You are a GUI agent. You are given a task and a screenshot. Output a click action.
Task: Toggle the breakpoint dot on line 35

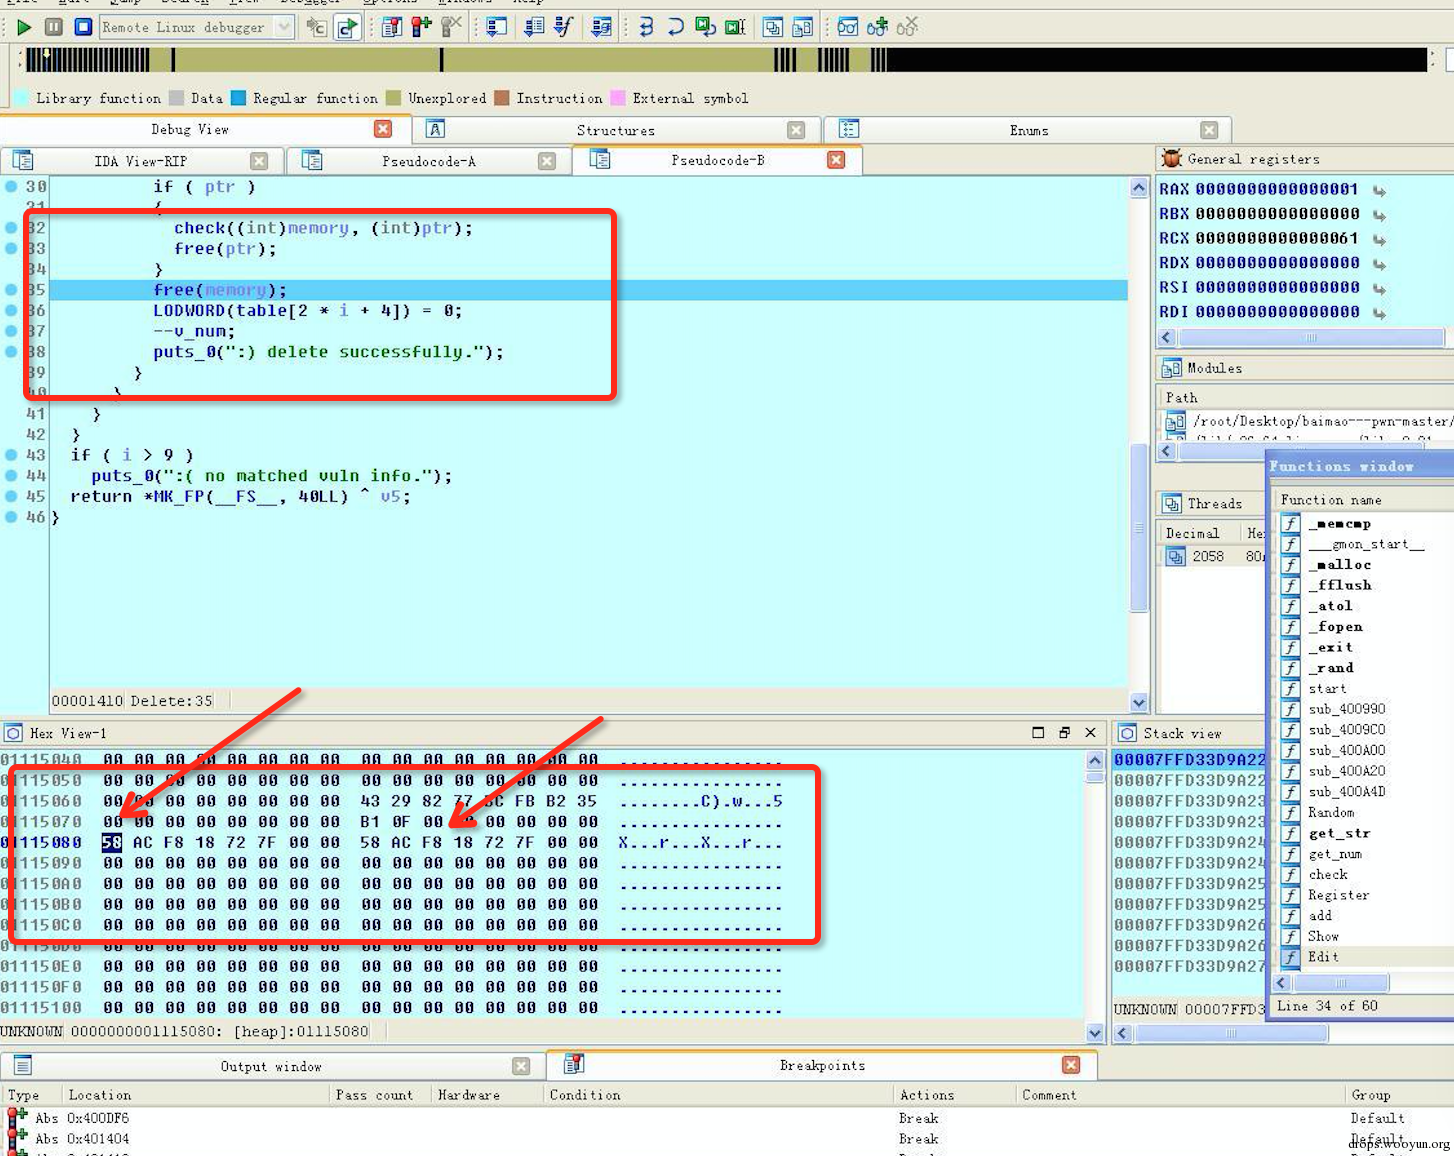(x=11, y=290)
